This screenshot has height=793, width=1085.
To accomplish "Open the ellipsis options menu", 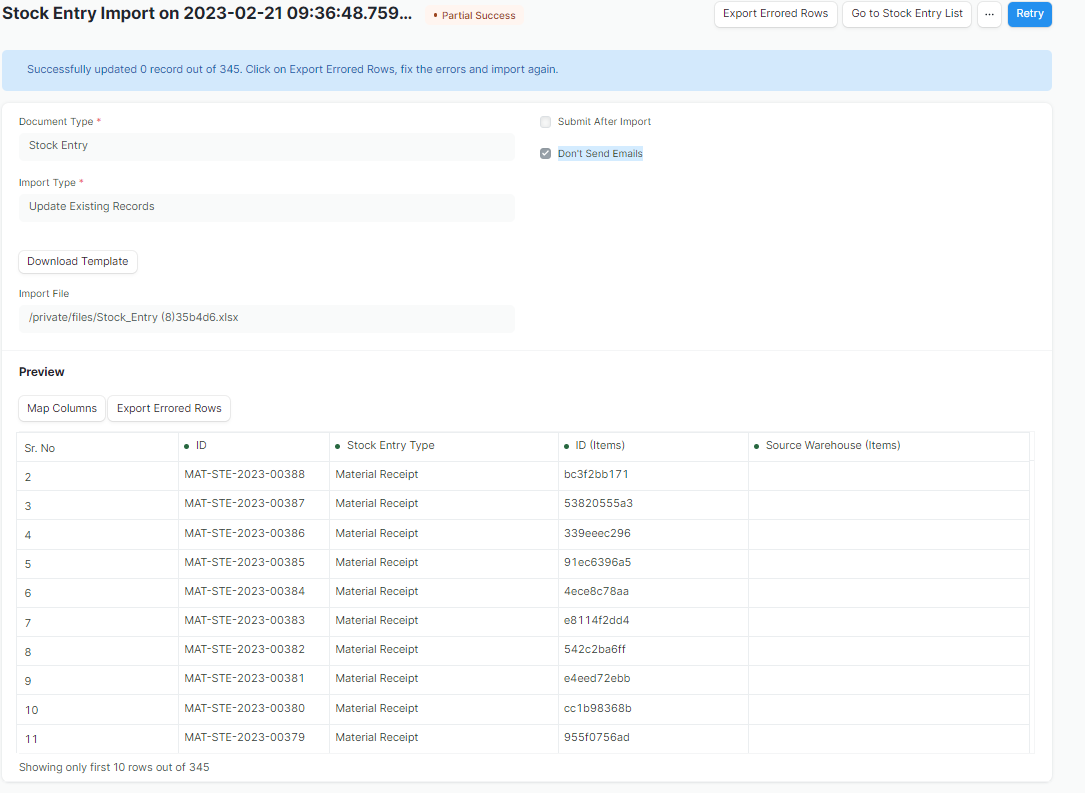I will [989, 14].
